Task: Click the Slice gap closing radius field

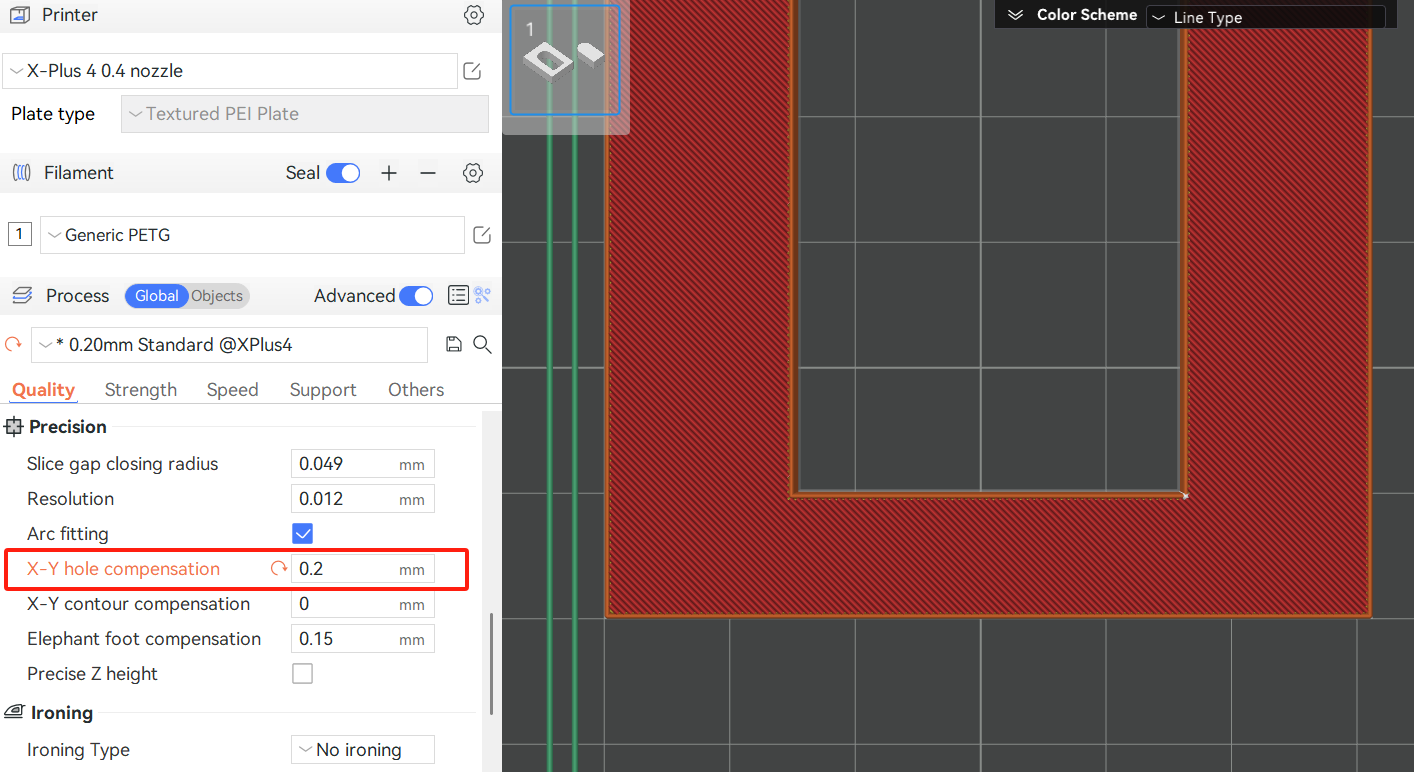Action: [363, 464]
